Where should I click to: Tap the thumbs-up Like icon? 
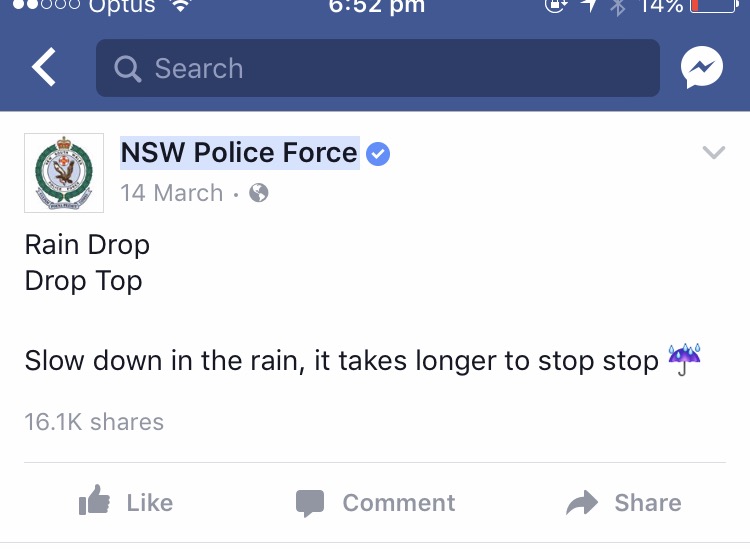[94, 500]
